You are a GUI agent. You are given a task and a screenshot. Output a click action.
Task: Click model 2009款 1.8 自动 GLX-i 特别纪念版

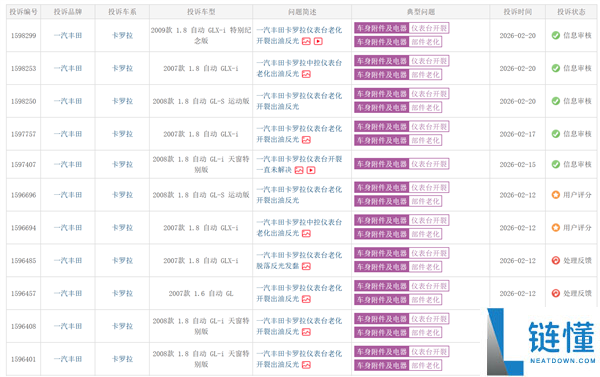[201, 36]
